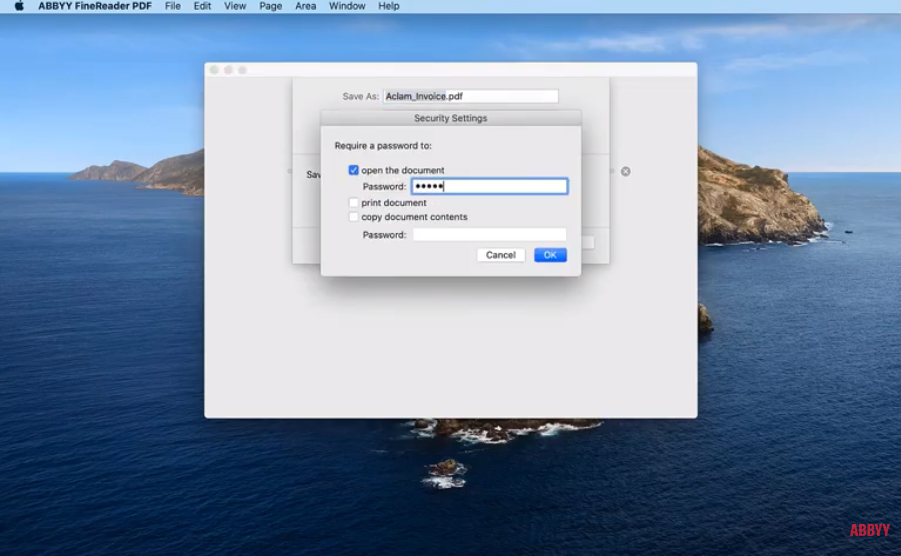The width and height of the screenshot is (901, 556).
Task: Enable 'copy document contents' checkbox
Action: click(x=353, y=217)
